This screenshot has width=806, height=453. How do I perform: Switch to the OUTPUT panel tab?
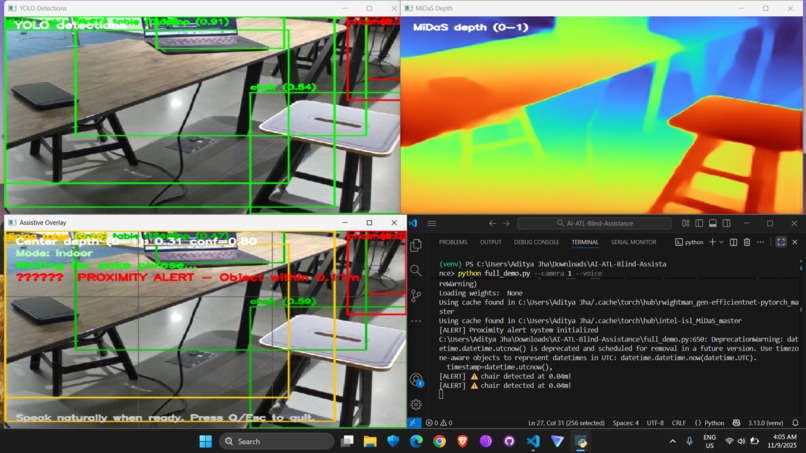coord(490,242)
